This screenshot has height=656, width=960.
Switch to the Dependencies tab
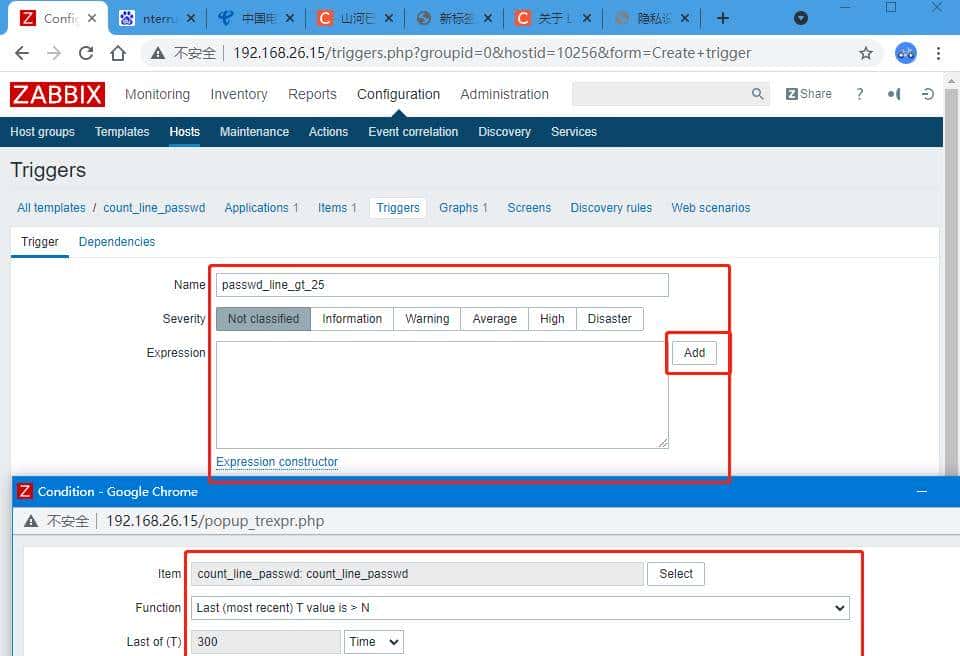point(117,241)
